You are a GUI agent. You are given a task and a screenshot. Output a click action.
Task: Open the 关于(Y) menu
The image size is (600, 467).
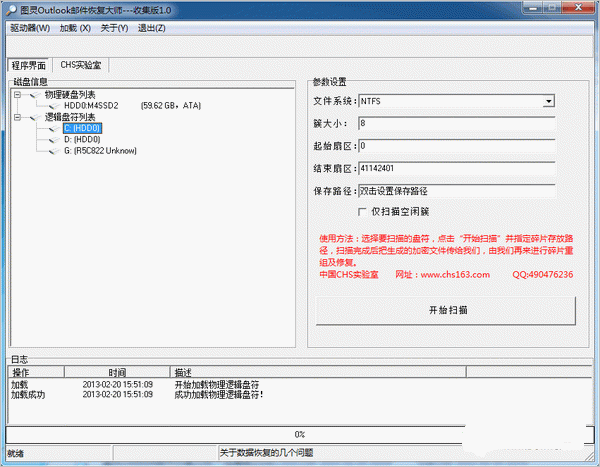tap(114, 28)
